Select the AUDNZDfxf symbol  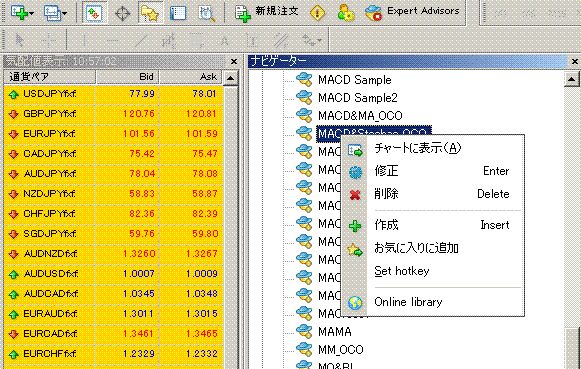click(x=50, y=254)
